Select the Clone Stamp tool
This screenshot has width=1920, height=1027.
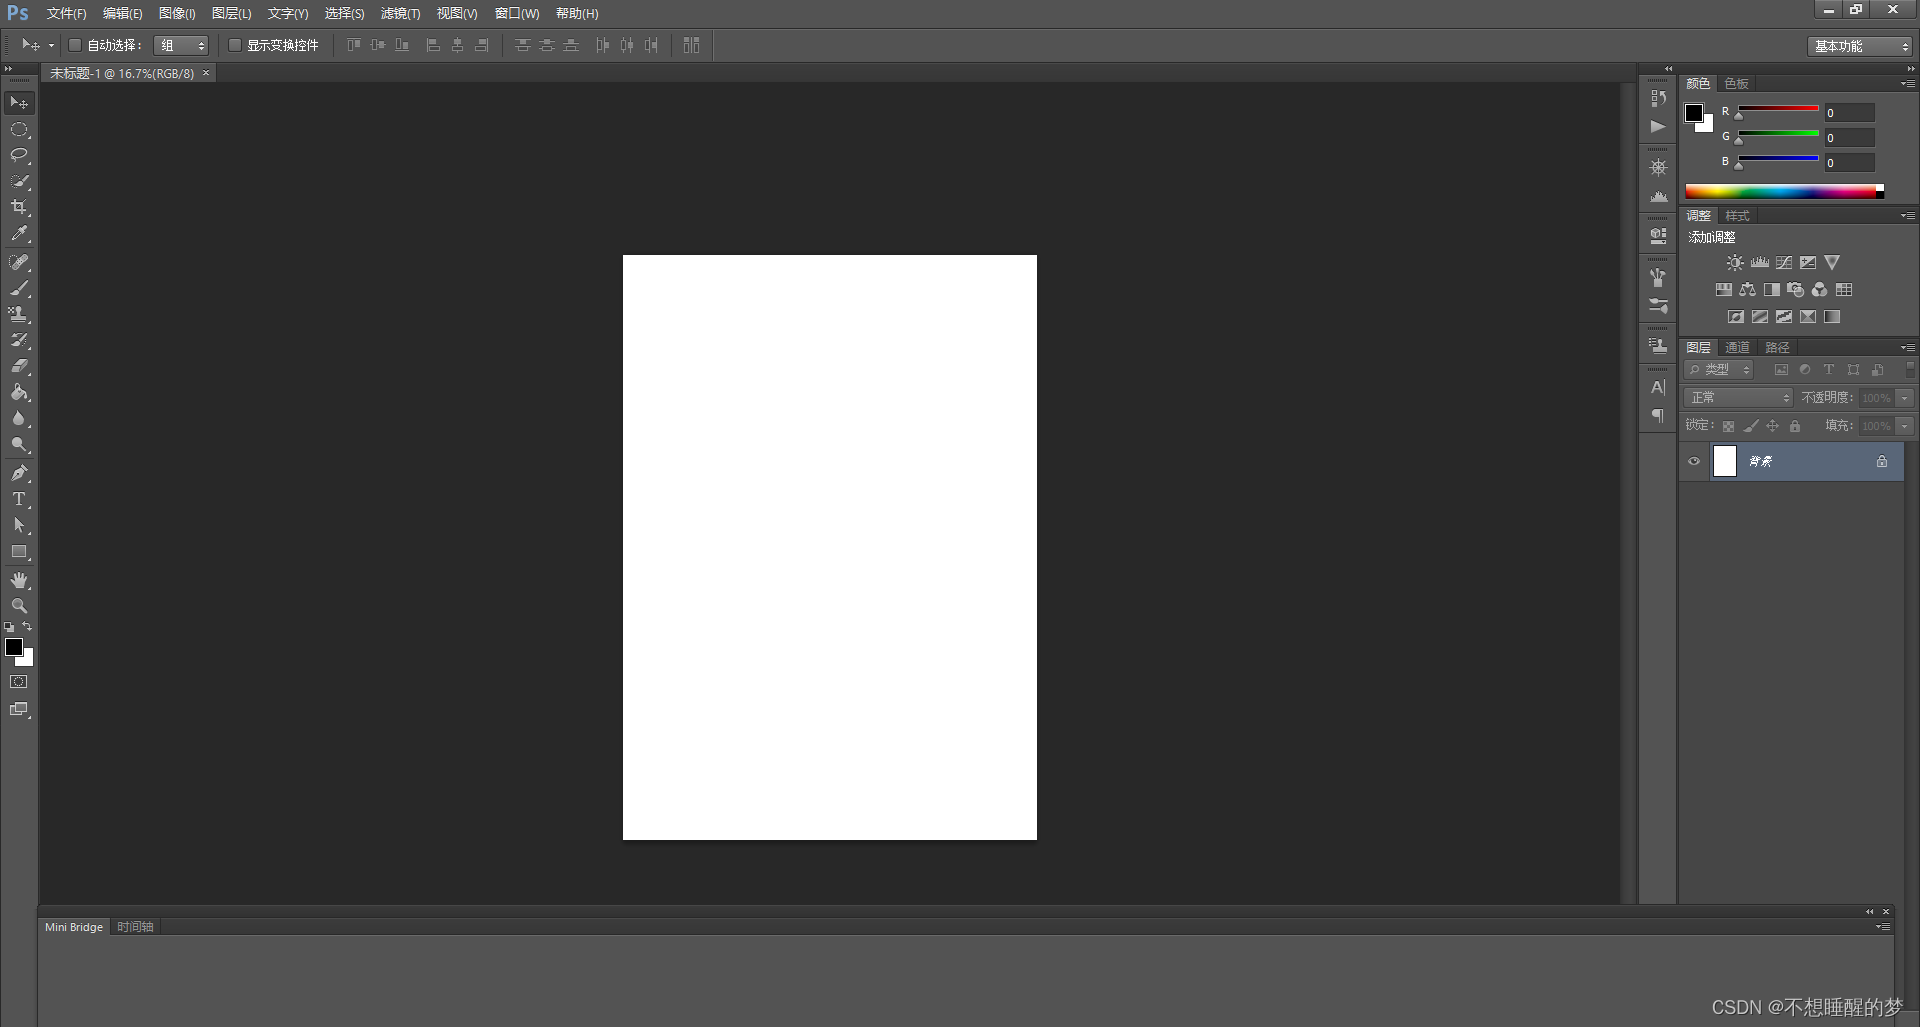19,314
